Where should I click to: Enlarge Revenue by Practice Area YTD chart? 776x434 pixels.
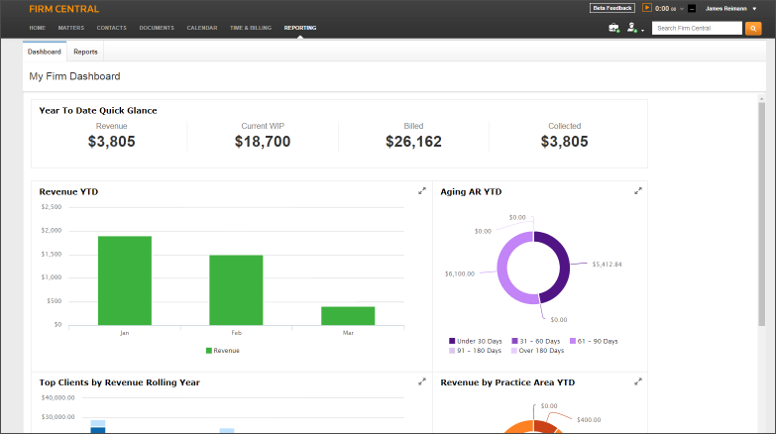pos(638,381)
